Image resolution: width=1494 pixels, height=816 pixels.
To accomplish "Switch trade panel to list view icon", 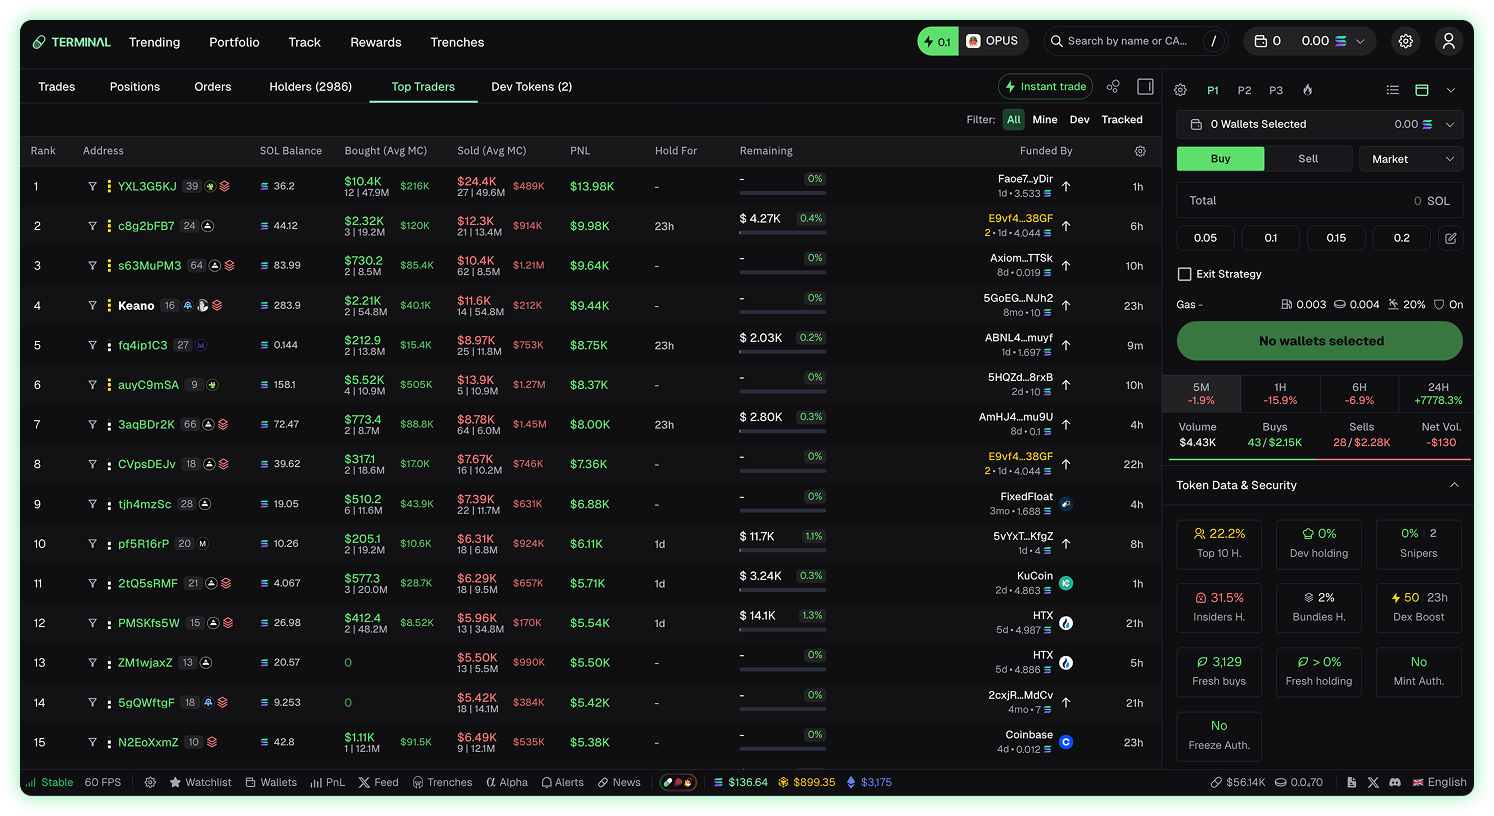I will 1392,90.
